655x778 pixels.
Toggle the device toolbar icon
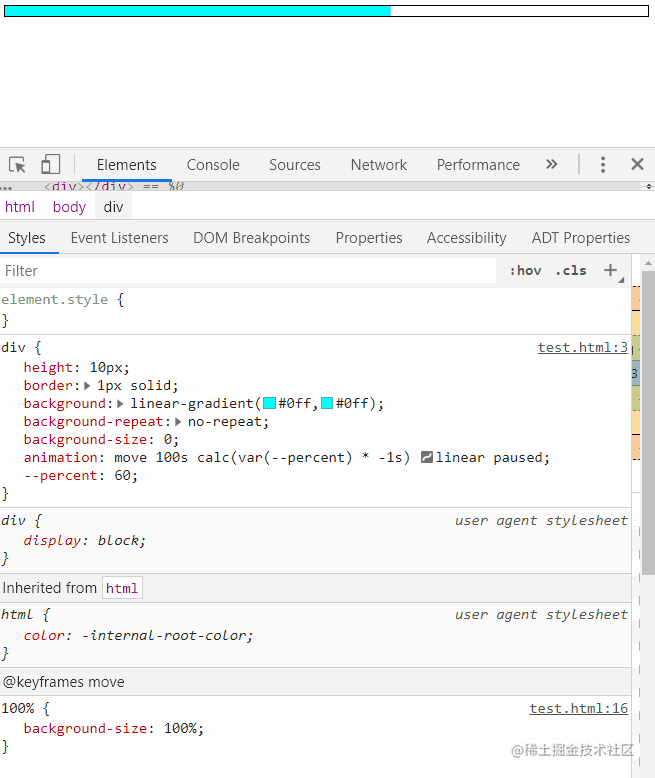50,164
